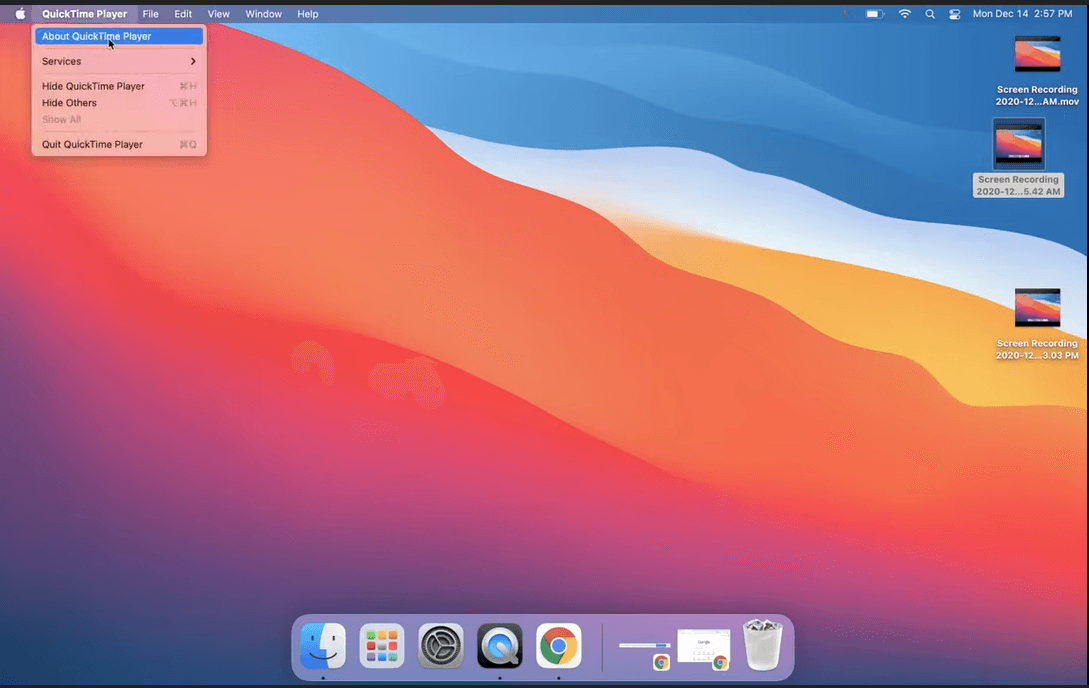Click the dimmed Show All item
This screenshot has height=688, width=1089.
point(119,119)
